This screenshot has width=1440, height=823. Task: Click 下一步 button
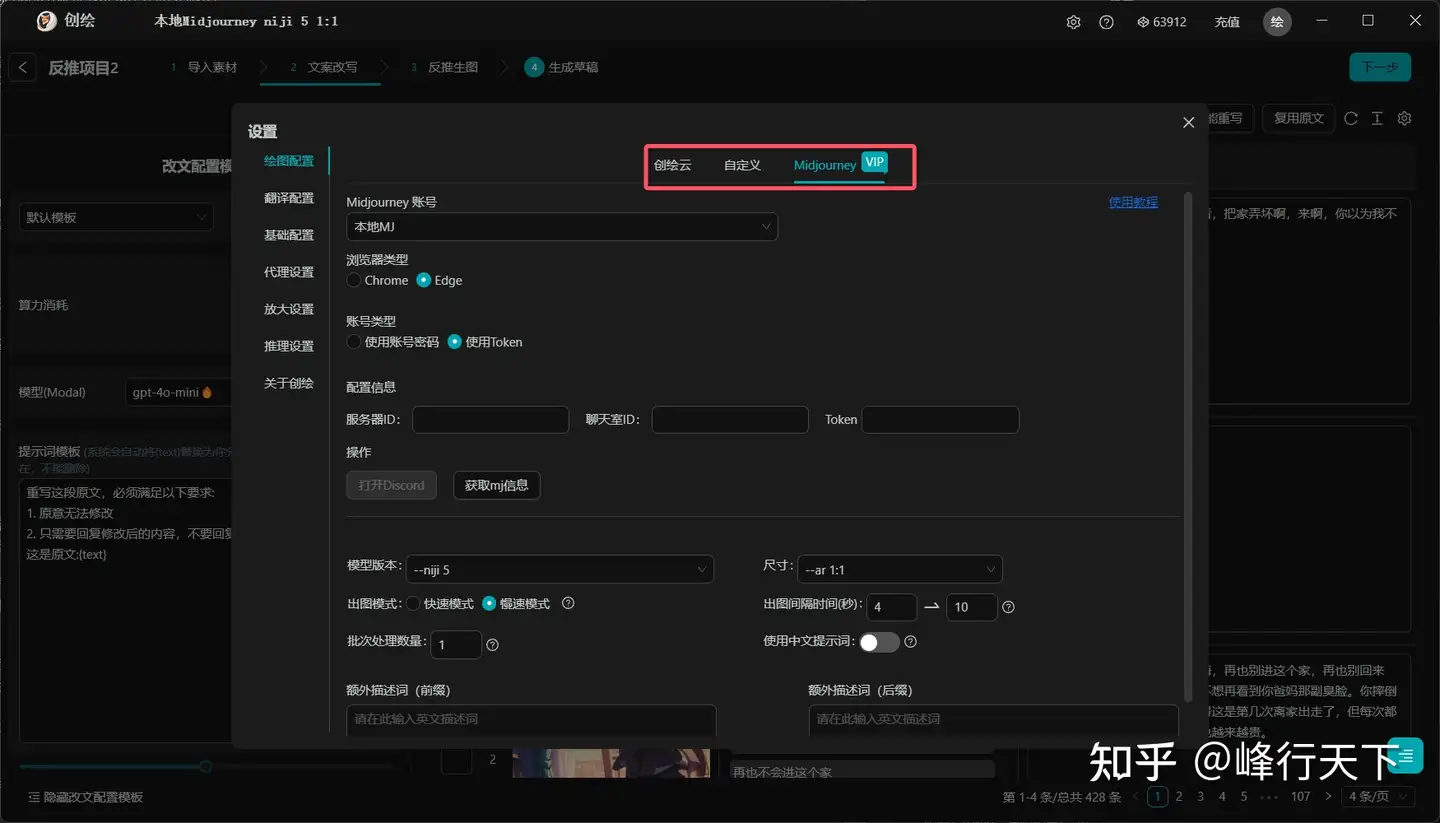pyautogui.click(x=1380, y=67)
